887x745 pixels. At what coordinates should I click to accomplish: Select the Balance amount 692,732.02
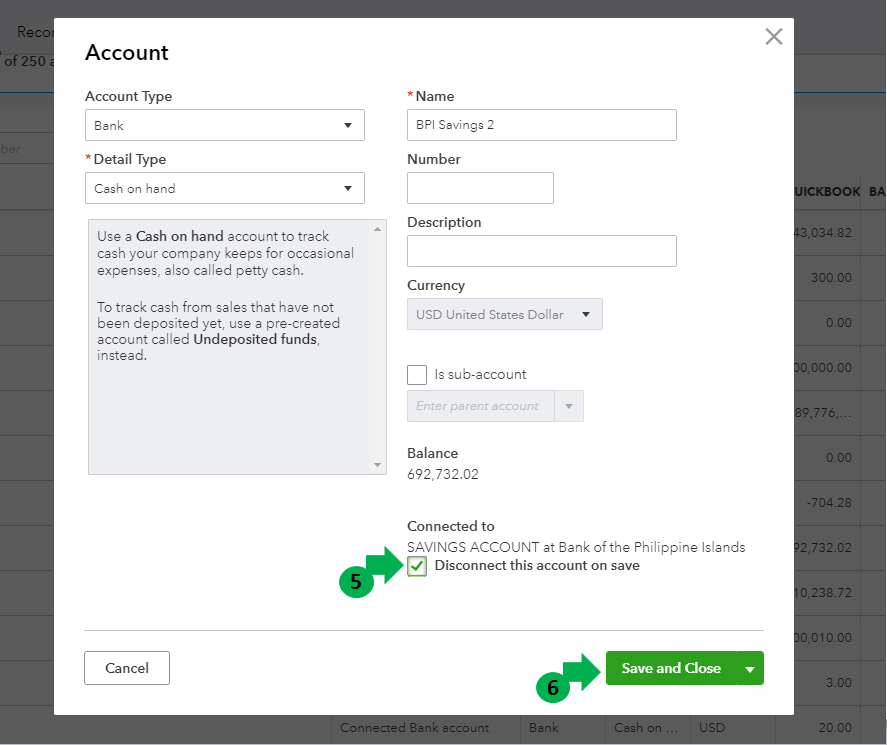pyautogui.click(x=443, y=474)
